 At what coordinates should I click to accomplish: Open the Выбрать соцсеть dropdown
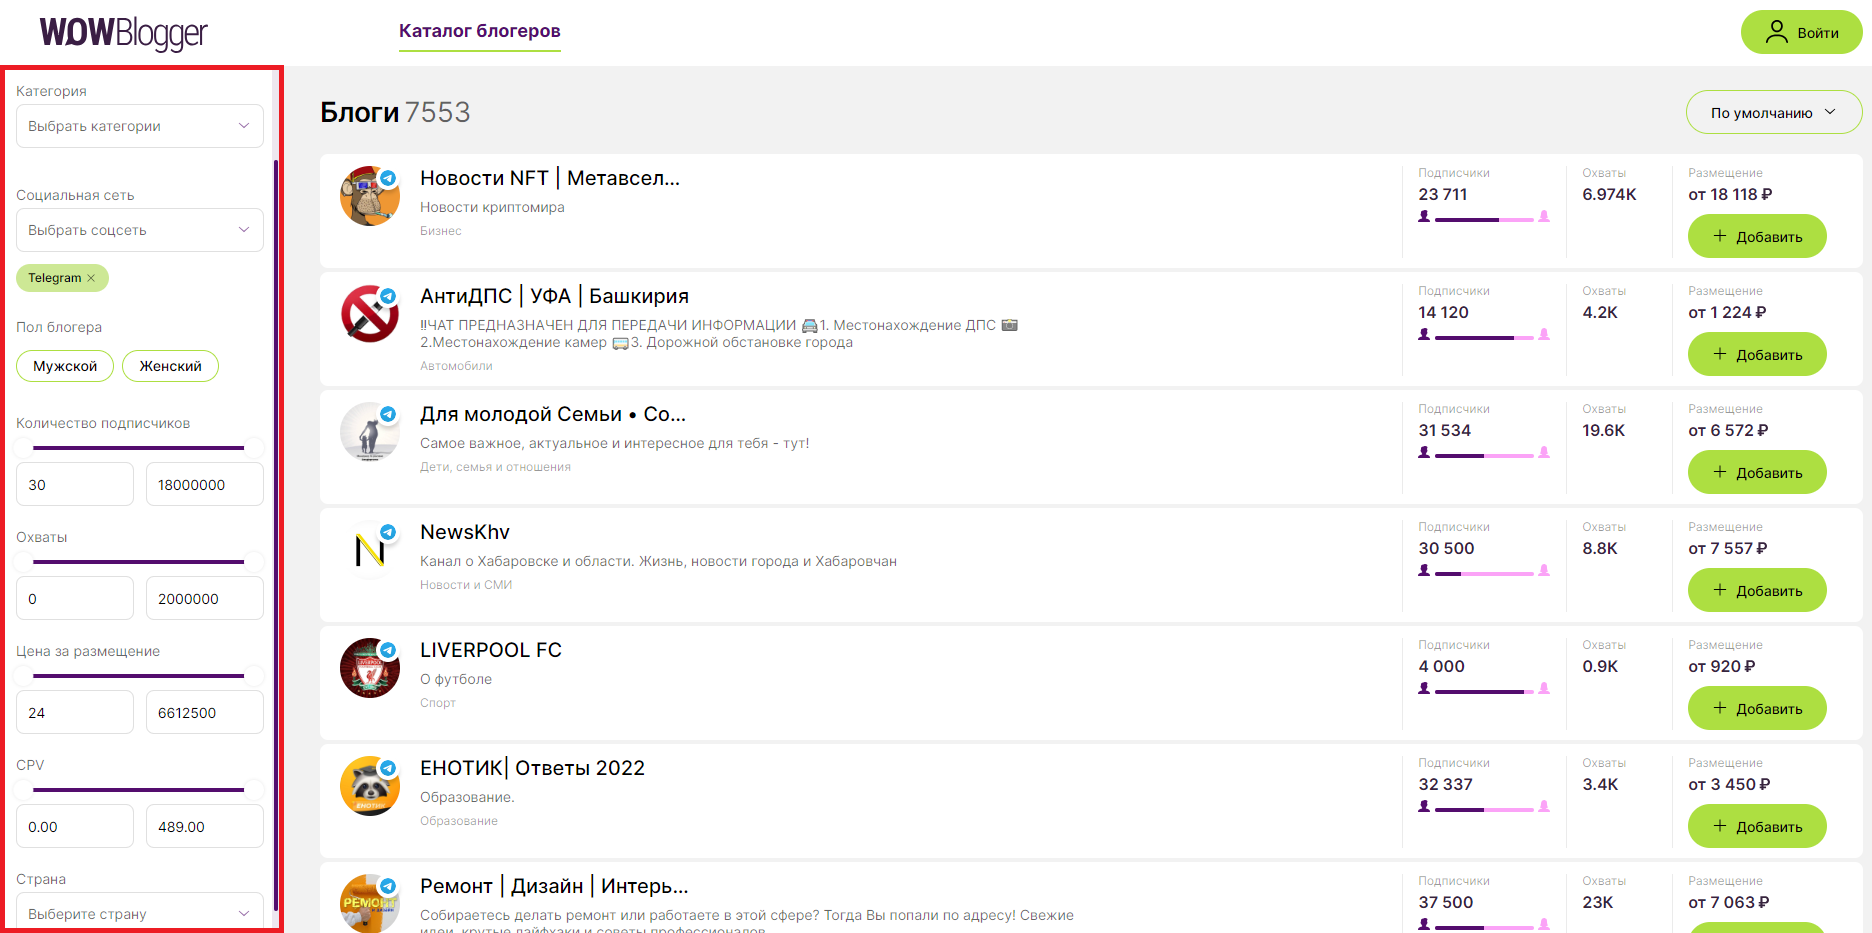140,230
